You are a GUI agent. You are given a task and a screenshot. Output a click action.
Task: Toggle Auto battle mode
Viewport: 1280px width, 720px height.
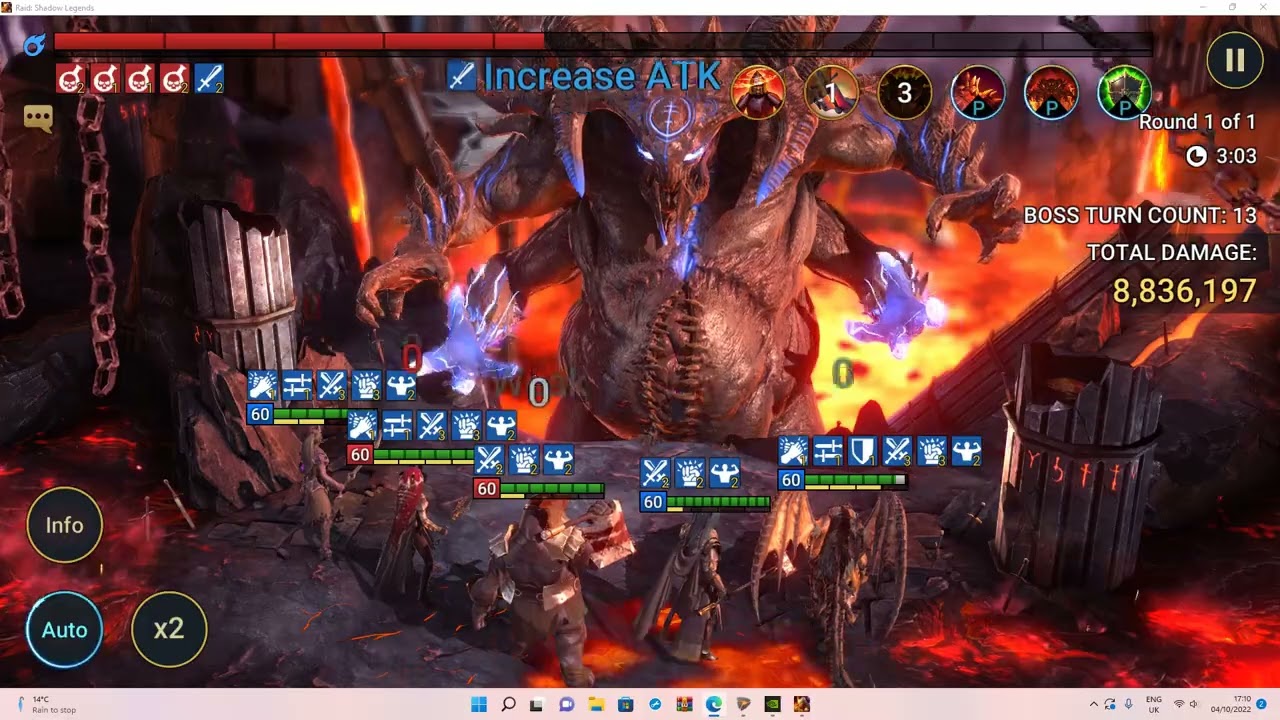point(64,630)
